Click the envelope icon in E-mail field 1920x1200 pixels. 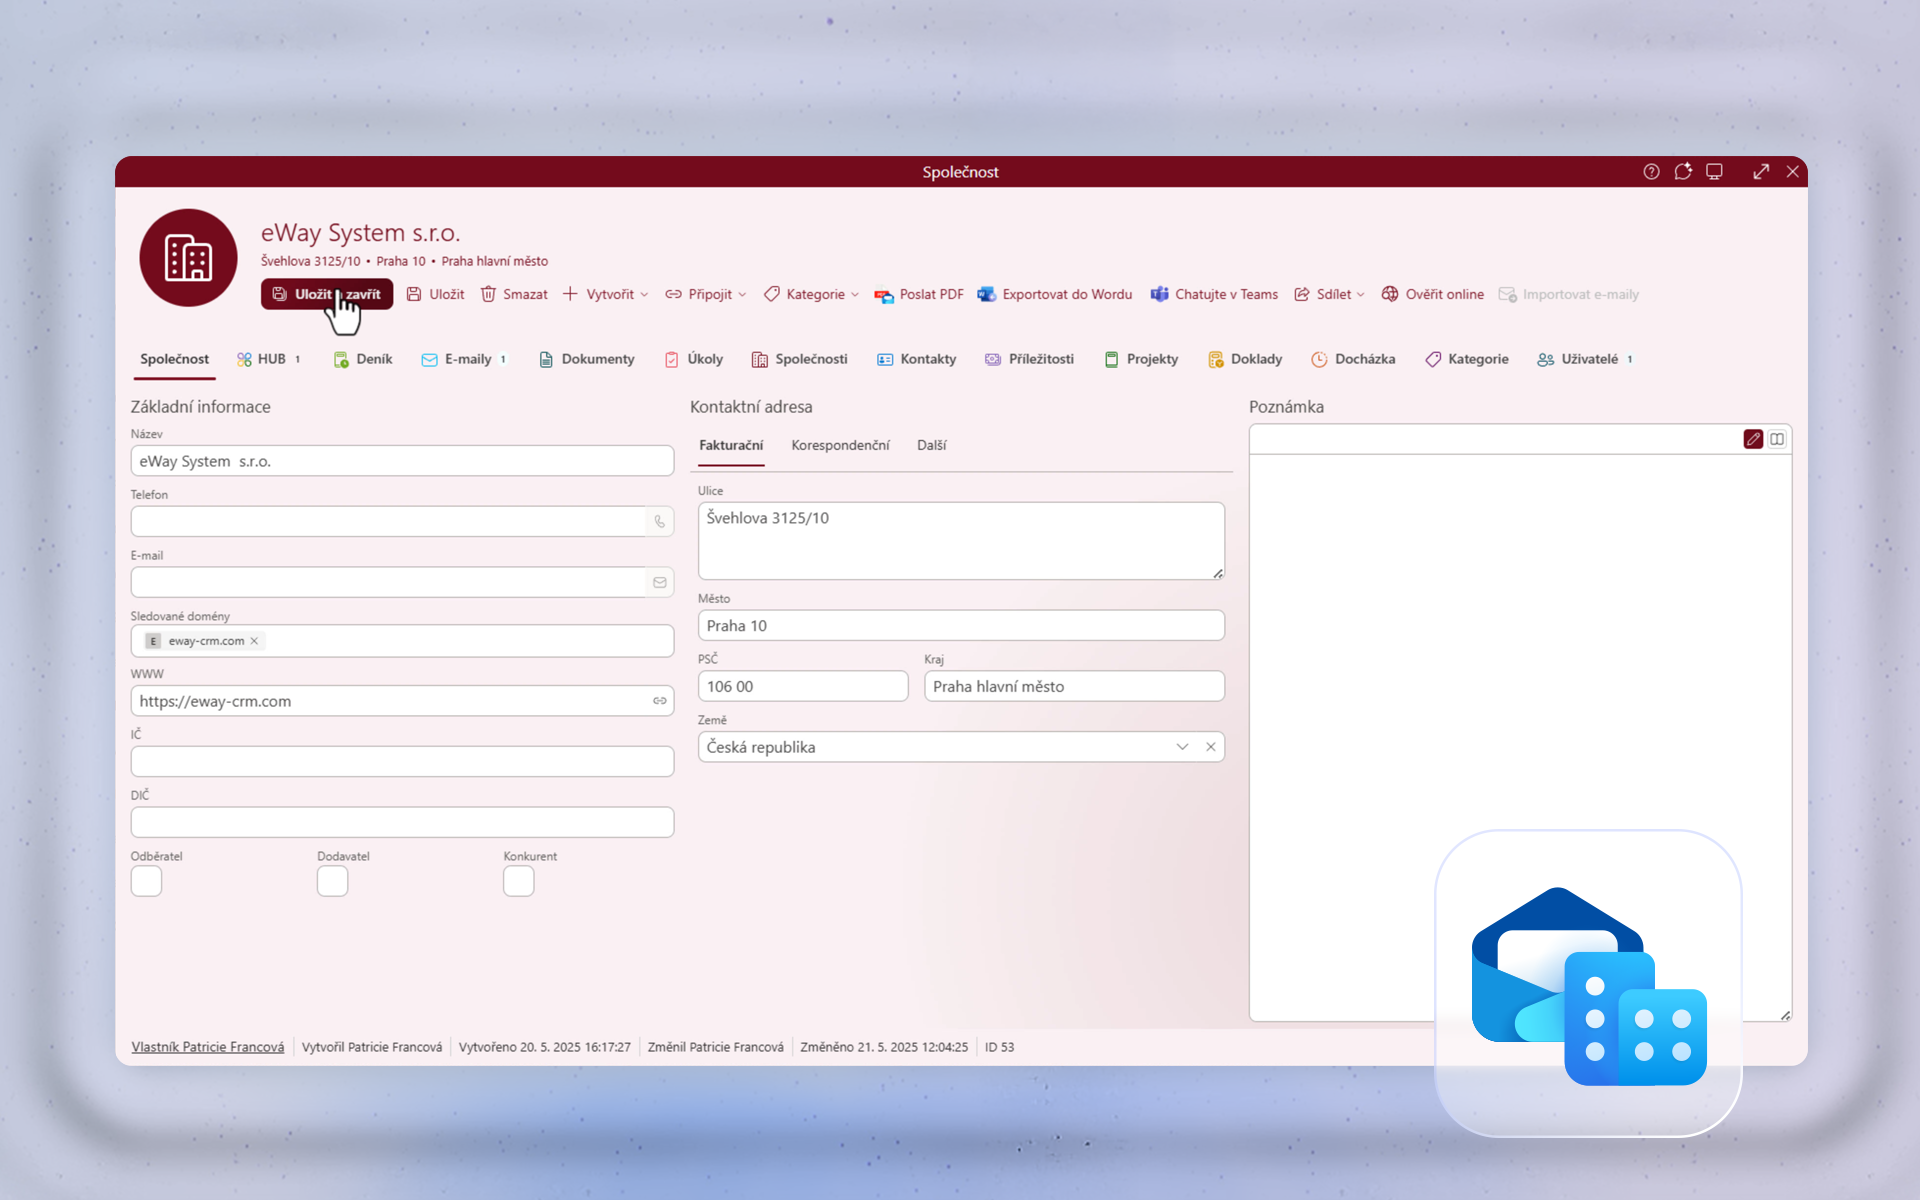coord(660,582)
